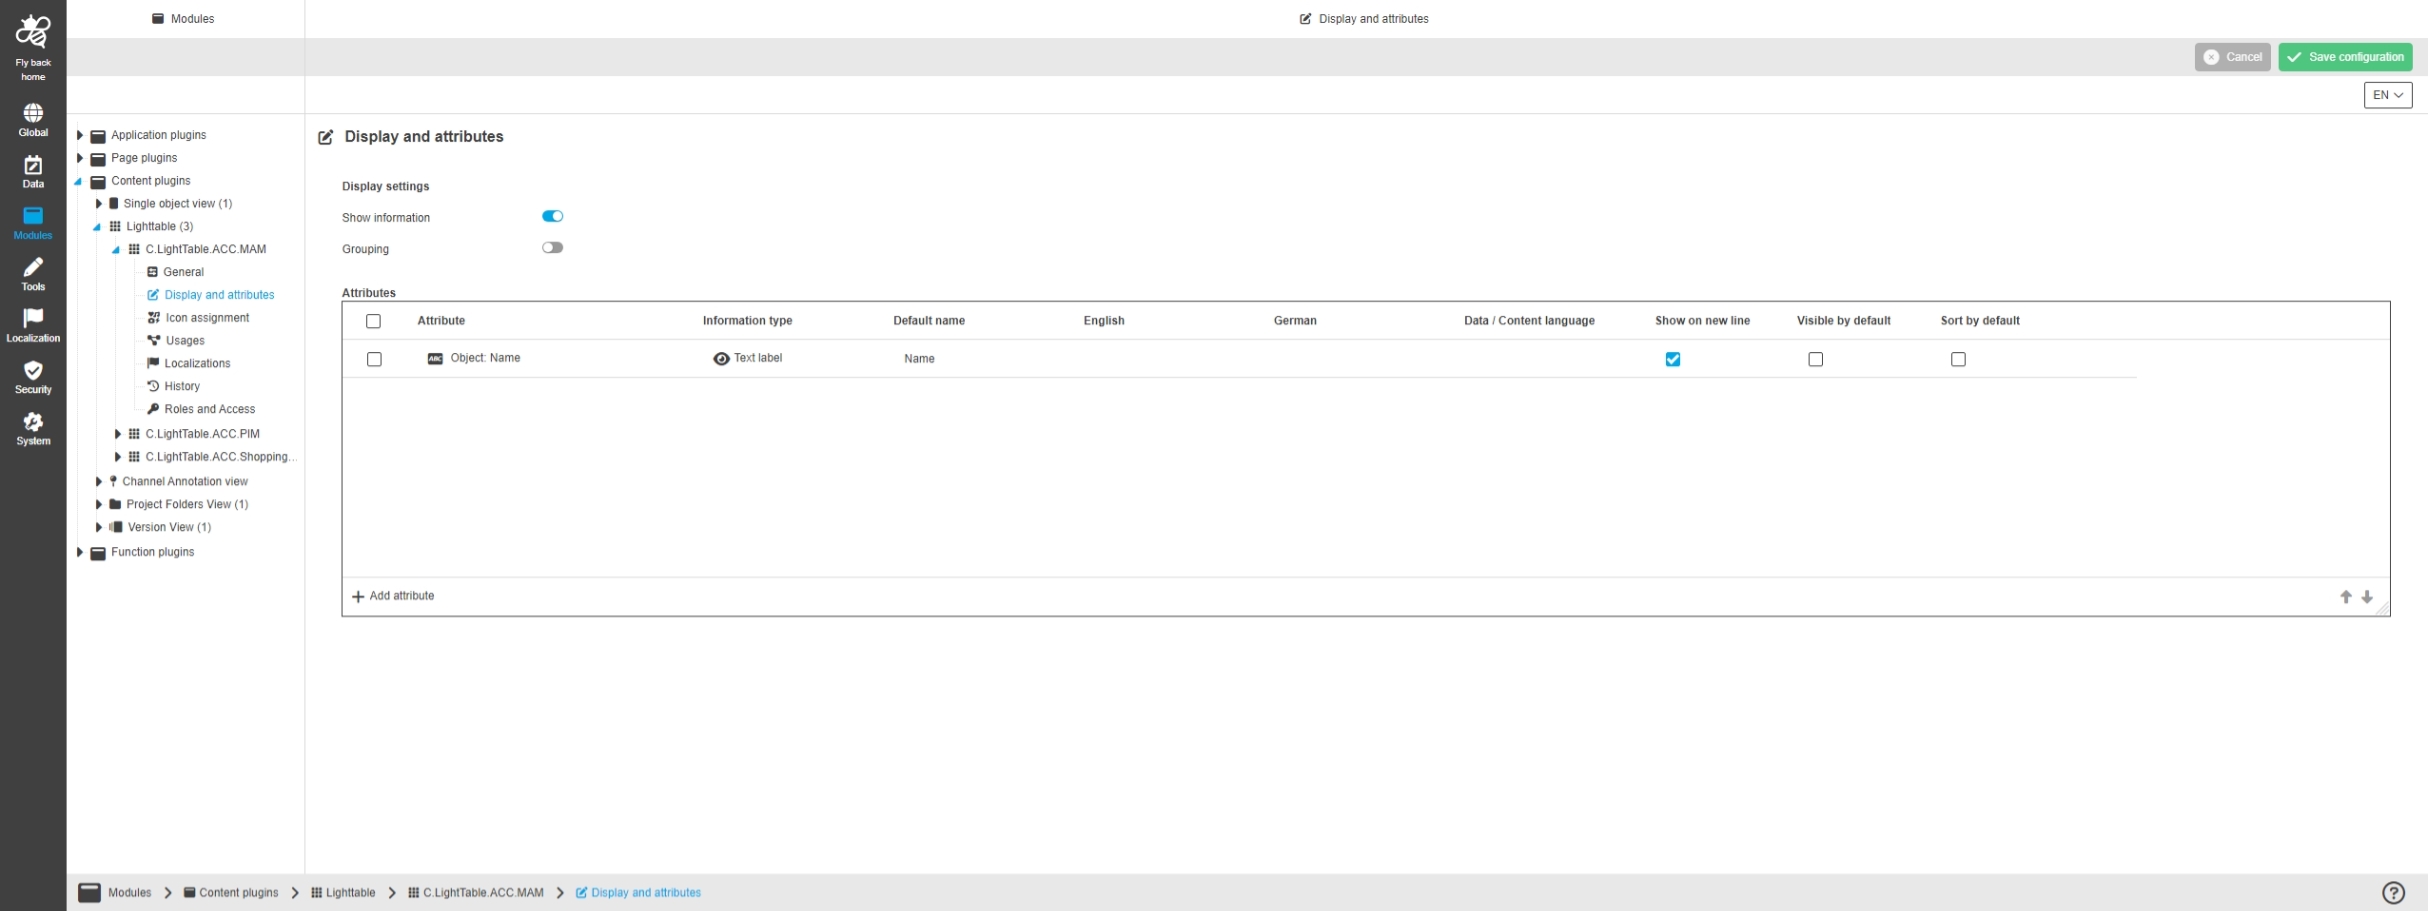2428x911 pixels.
Task: Click the Page plugins folder icon
Action: (x=98, y=159)
